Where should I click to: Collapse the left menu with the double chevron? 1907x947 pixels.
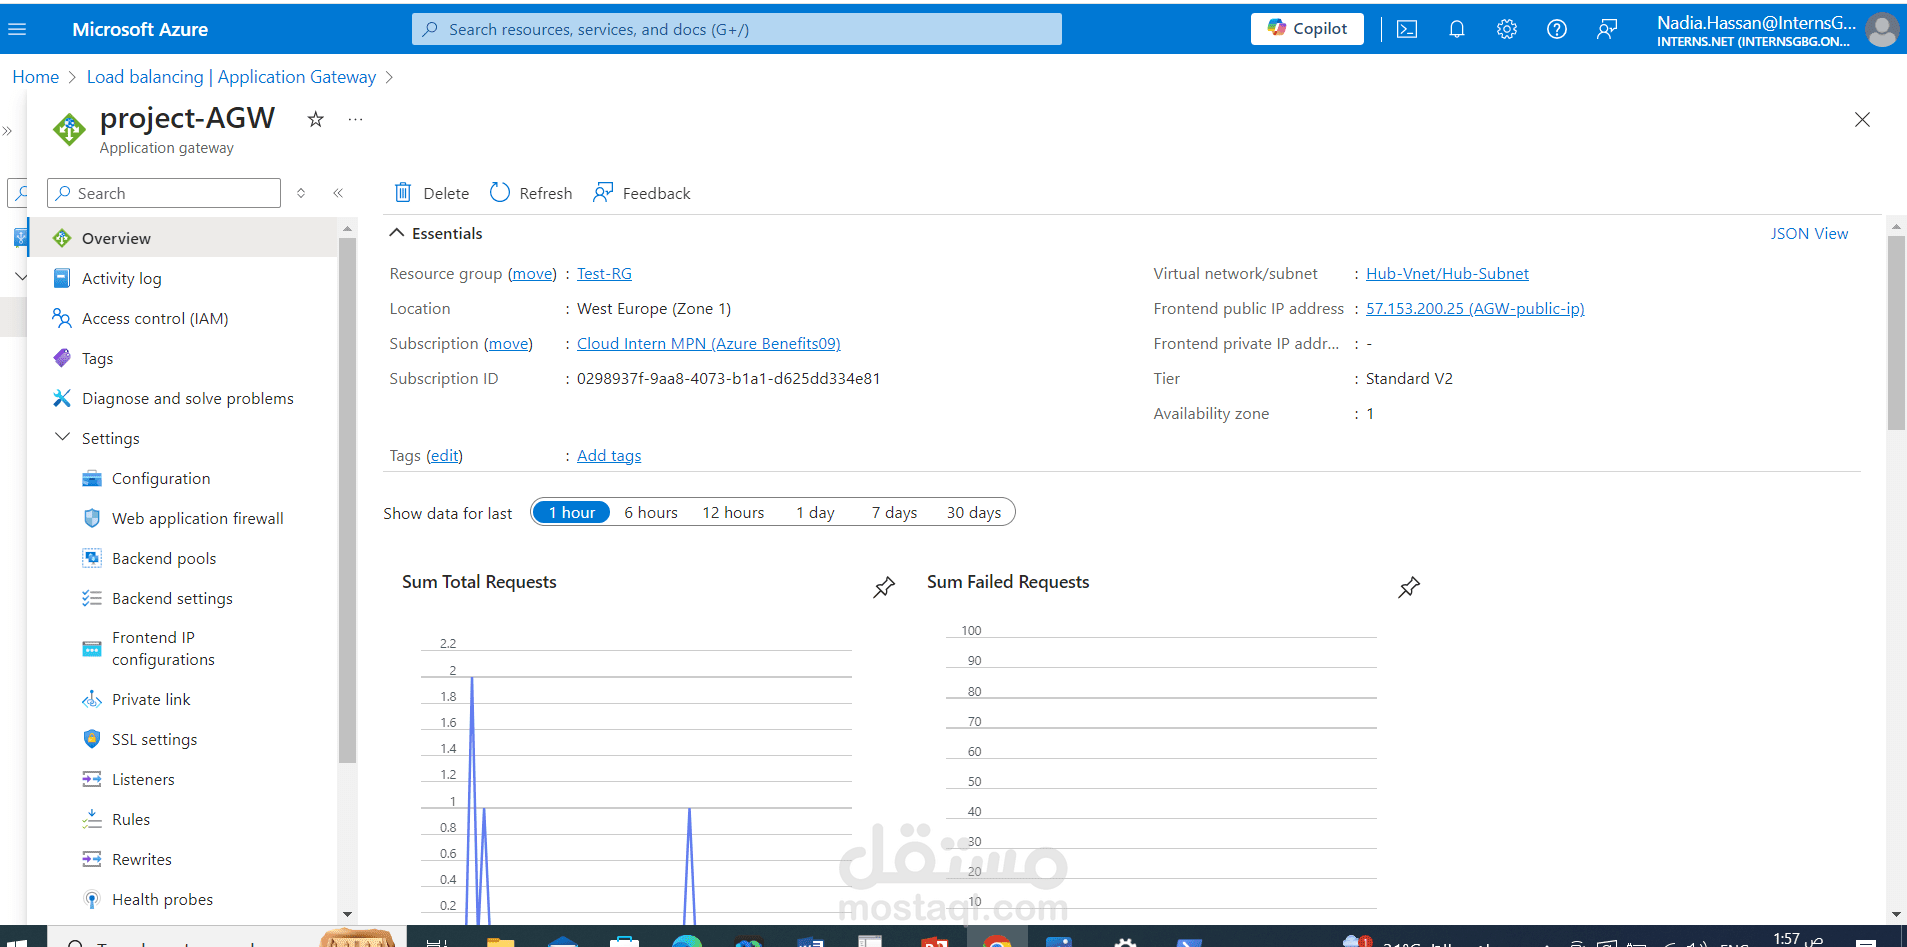pyautogui.click(x=338, y=192)
